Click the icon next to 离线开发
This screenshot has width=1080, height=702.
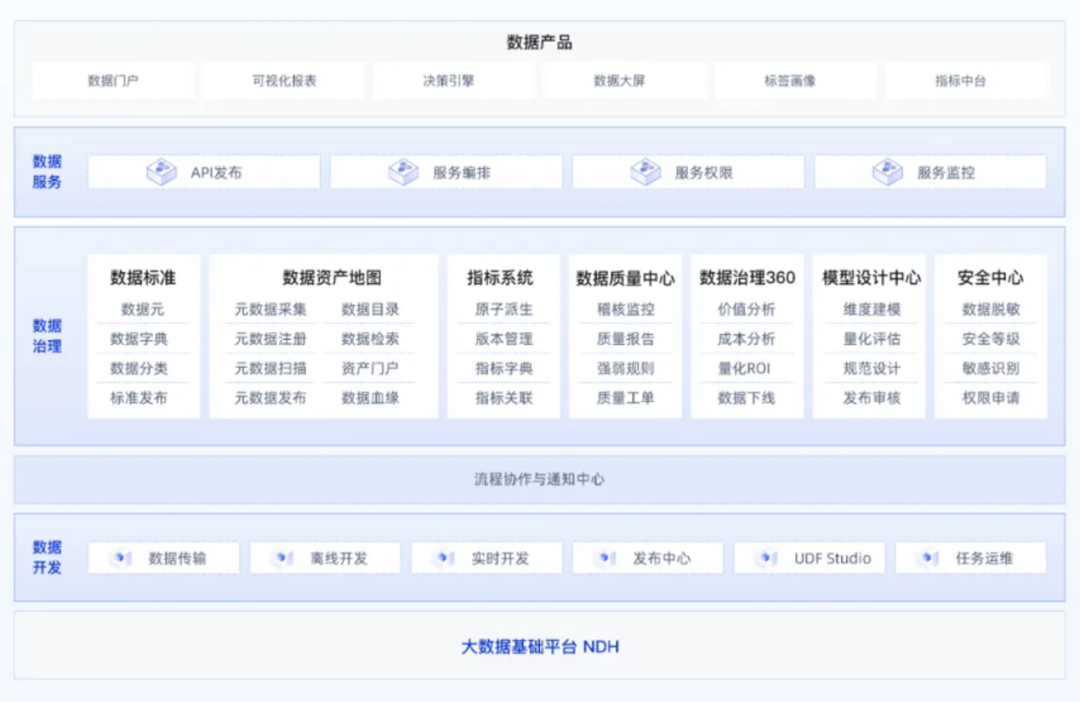coord(283,558)
